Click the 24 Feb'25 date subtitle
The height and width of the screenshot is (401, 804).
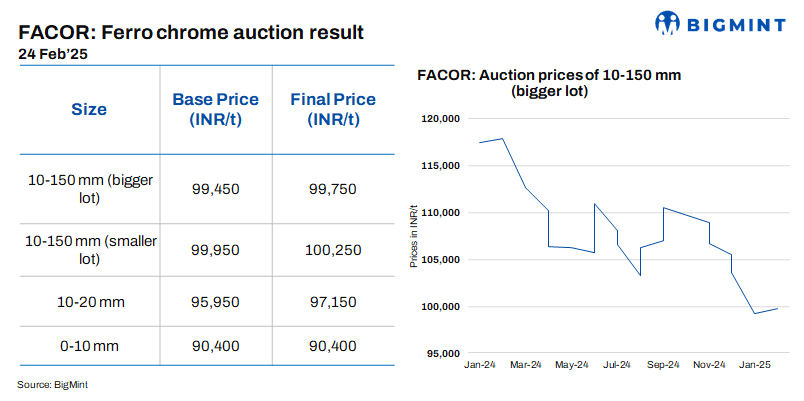[x=51, y=55]
